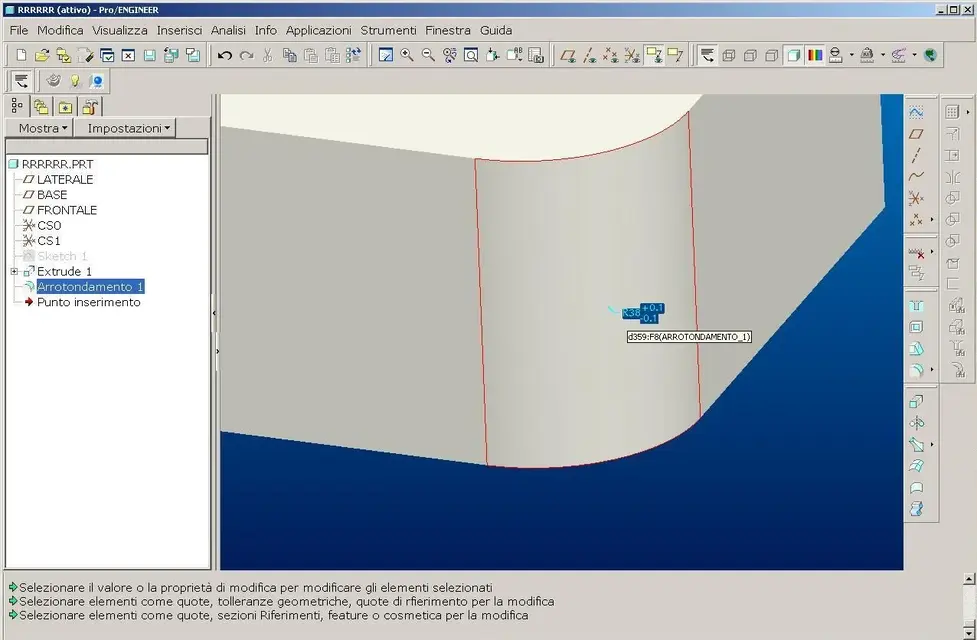Click the Coordinate System tool in right toolbar

pyautogui.click(x=916, y=198)
